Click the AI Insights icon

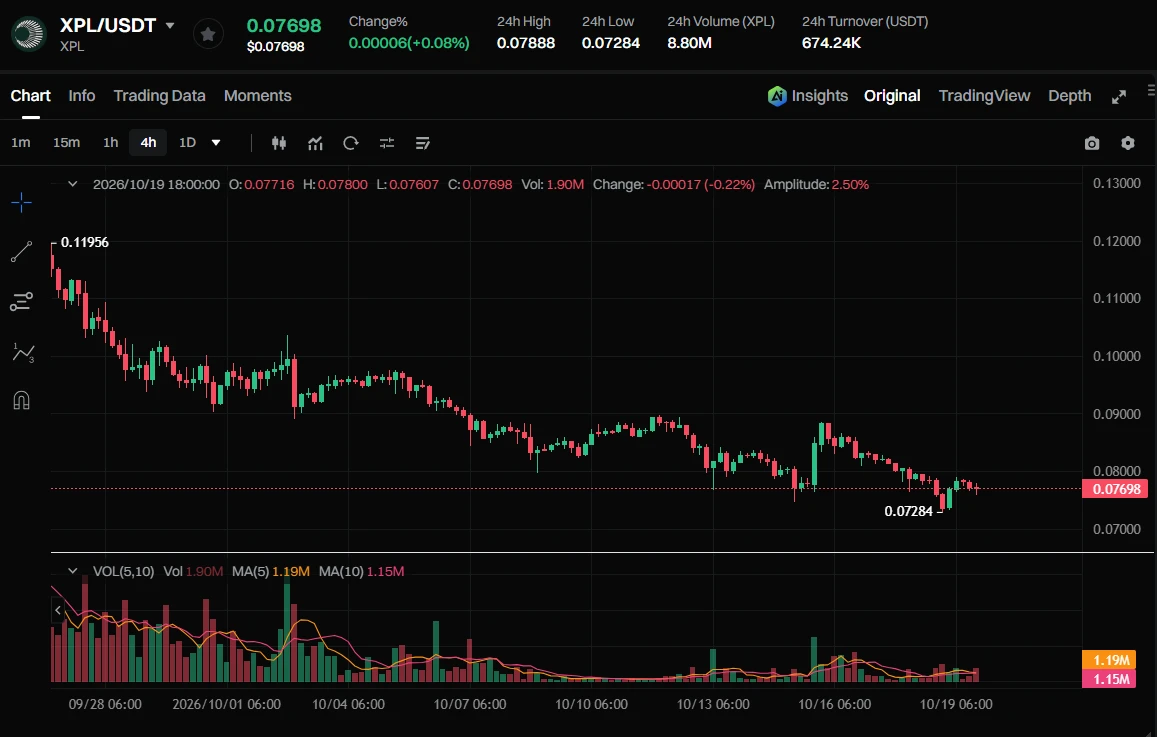[777, 96]
